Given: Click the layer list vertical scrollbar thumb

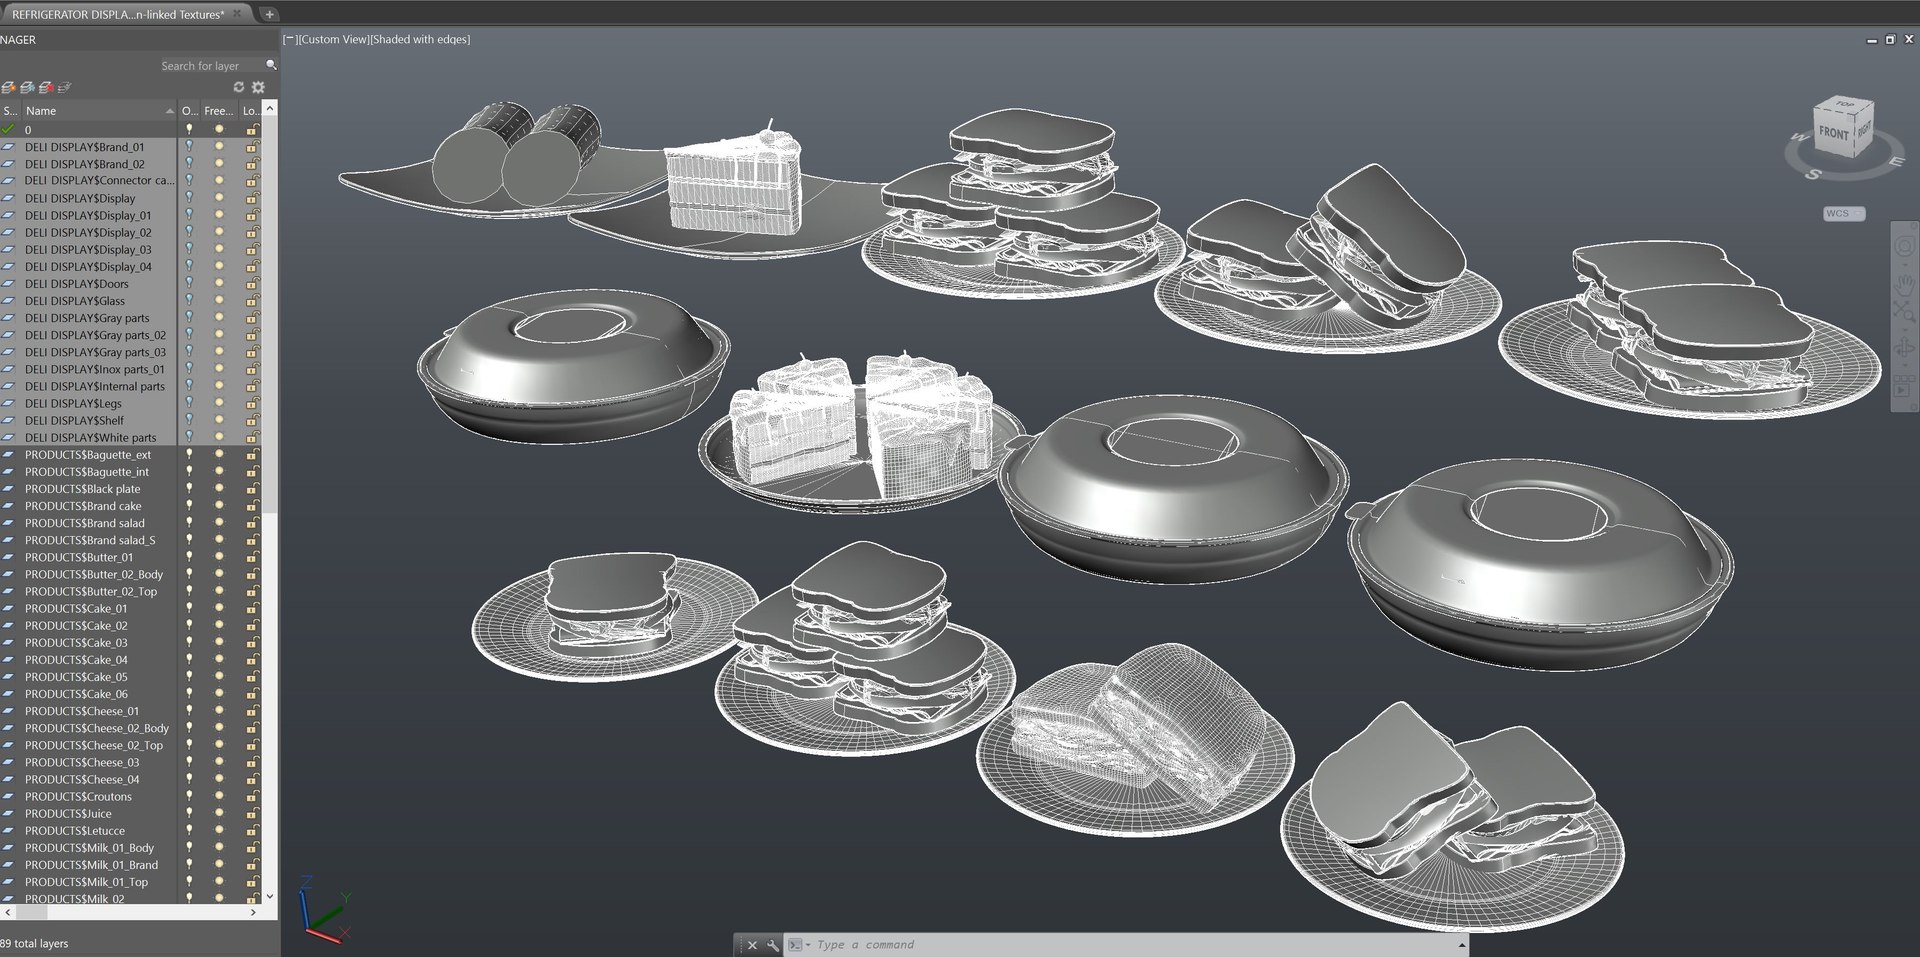Looking at the screenshot, I should (x=270, y=314).
